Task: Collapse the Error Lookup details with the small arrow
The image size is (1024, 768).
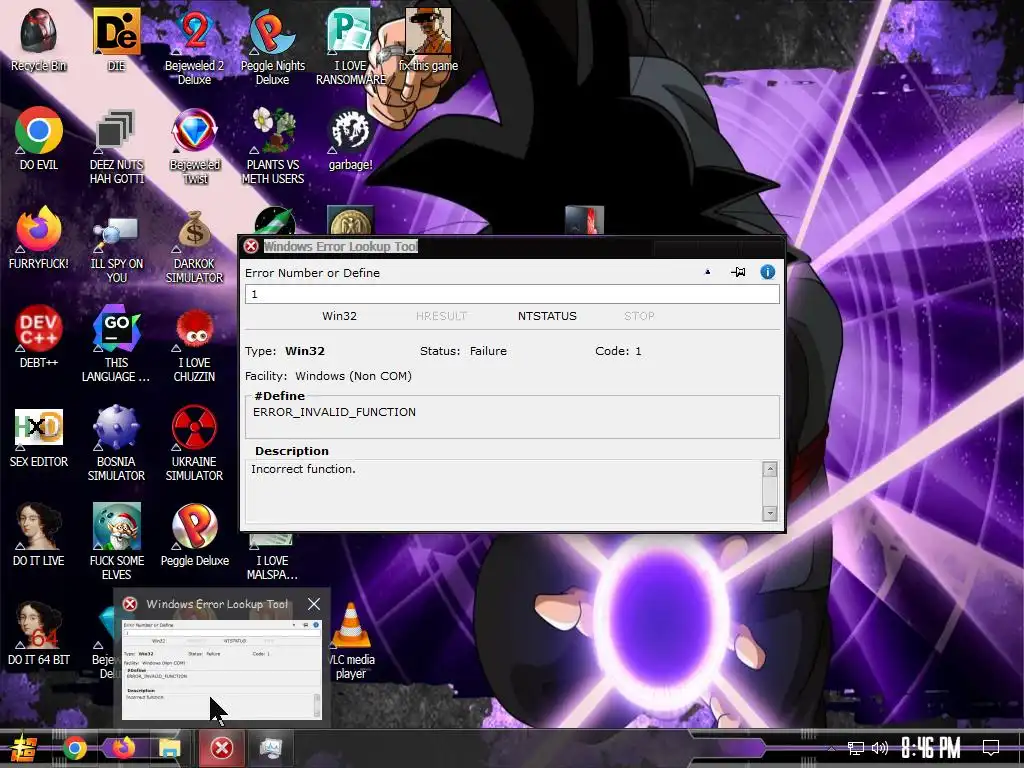Action: click(707, 272)
